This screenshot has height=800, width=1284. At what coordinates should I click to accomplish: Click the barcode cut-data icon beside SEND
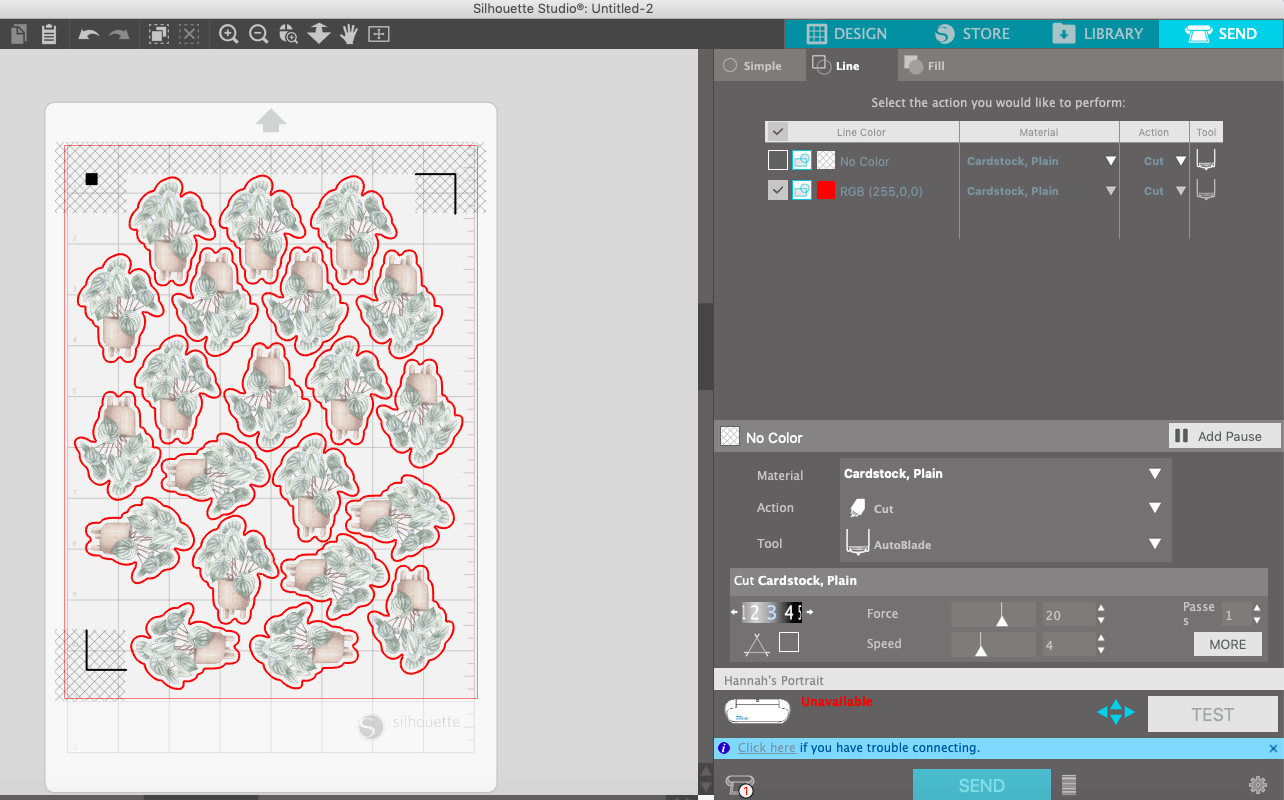click(1069, 785)
